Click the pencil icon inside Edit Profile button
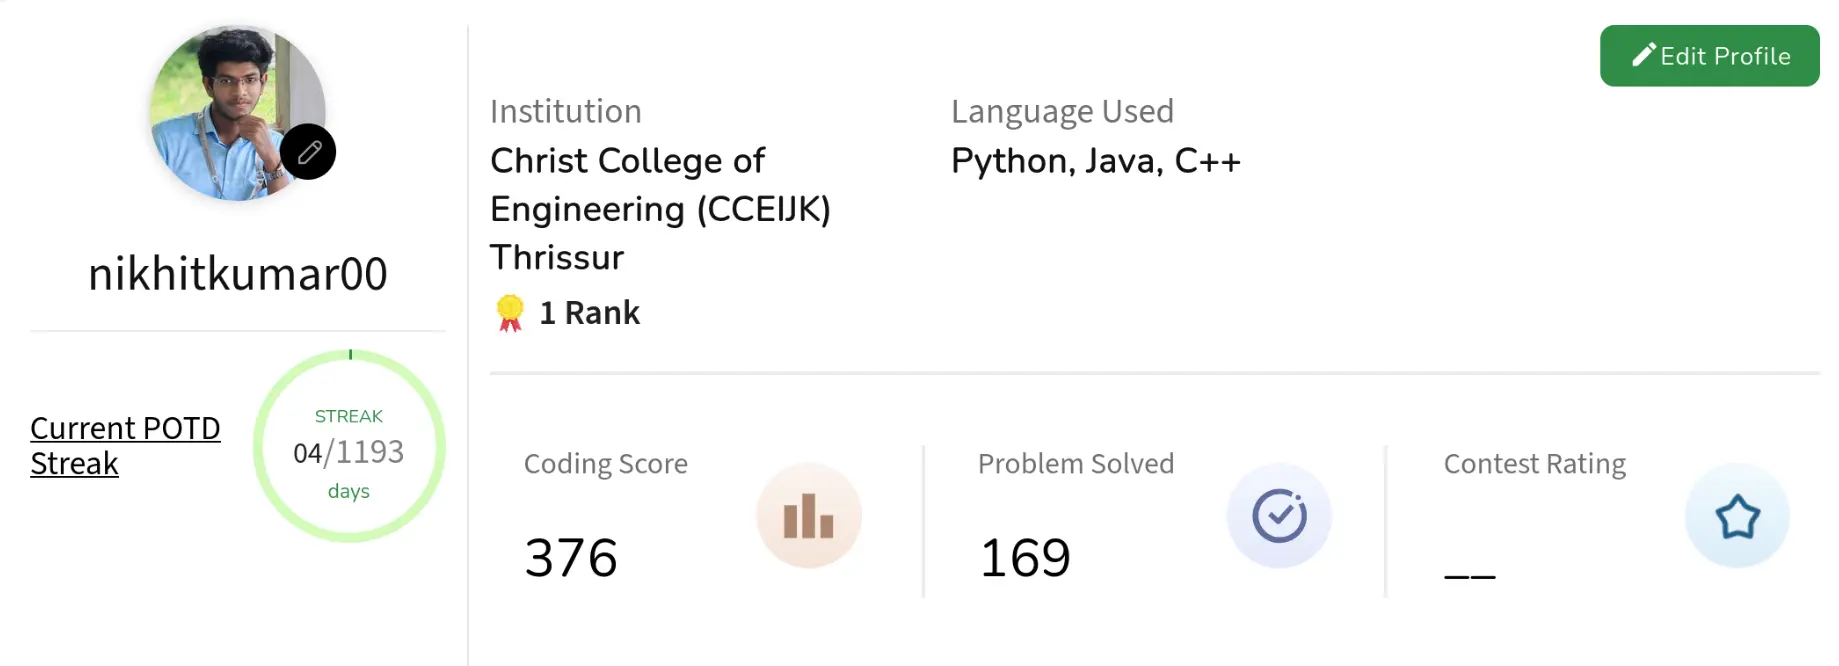 click(x=1644, y=55)
